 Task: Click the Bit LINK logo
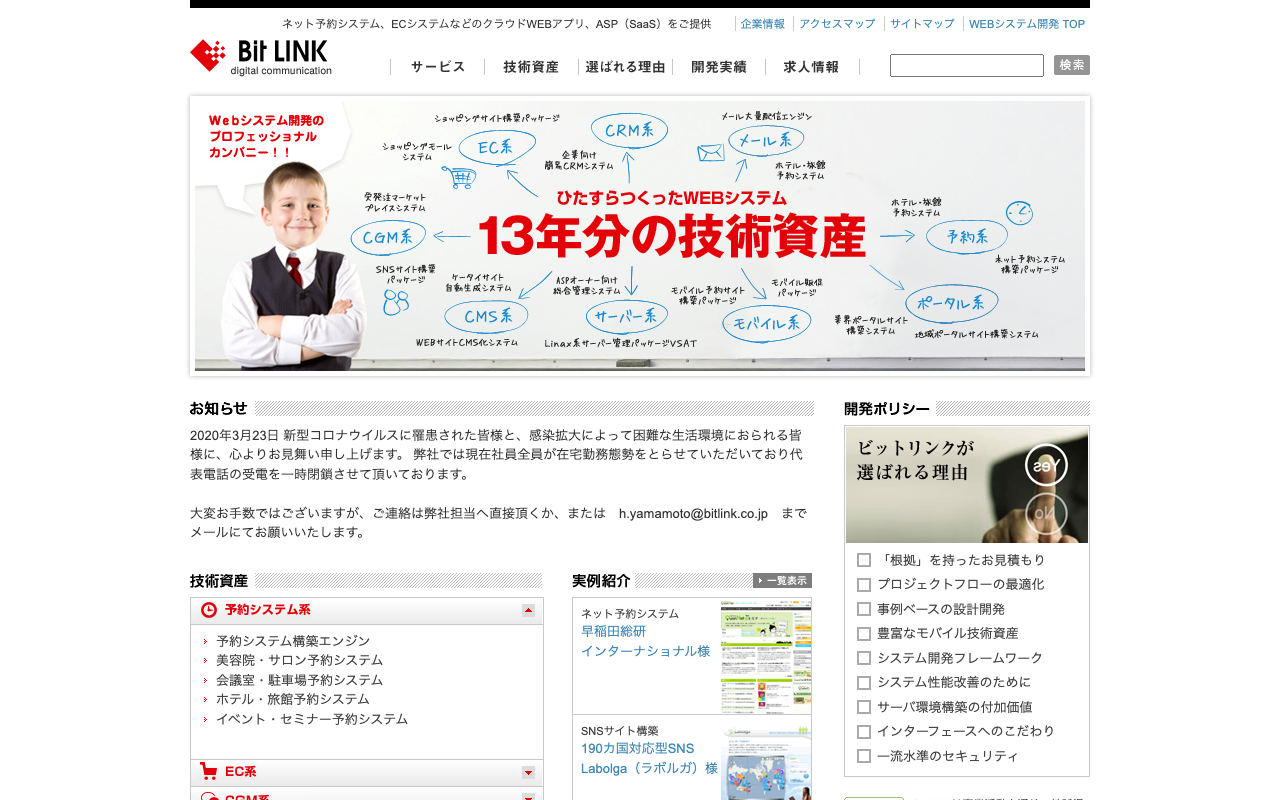point(261,57)
